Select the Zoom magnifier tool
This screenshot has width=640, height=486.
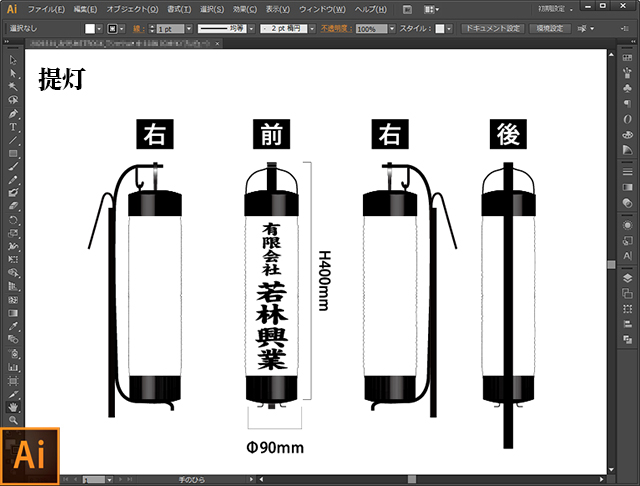[13, 420]
